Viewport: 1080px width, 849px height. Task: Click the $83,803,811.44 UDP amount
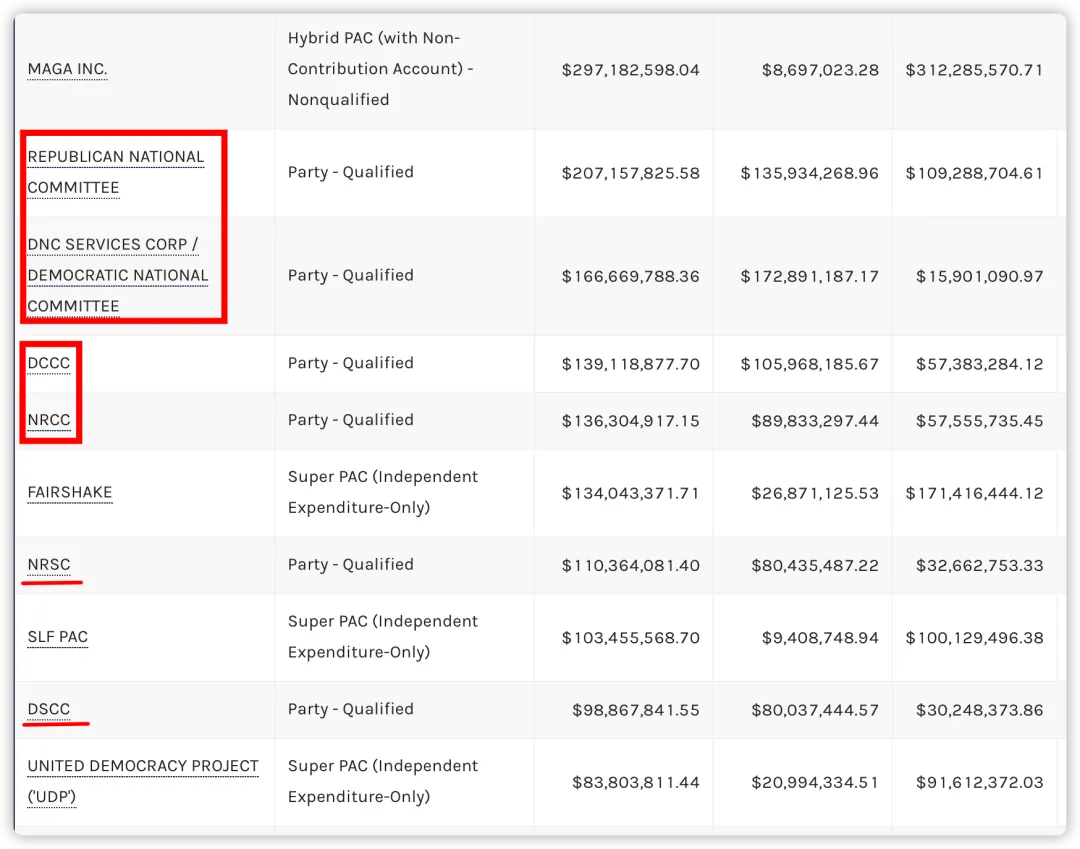click(637, 782)
